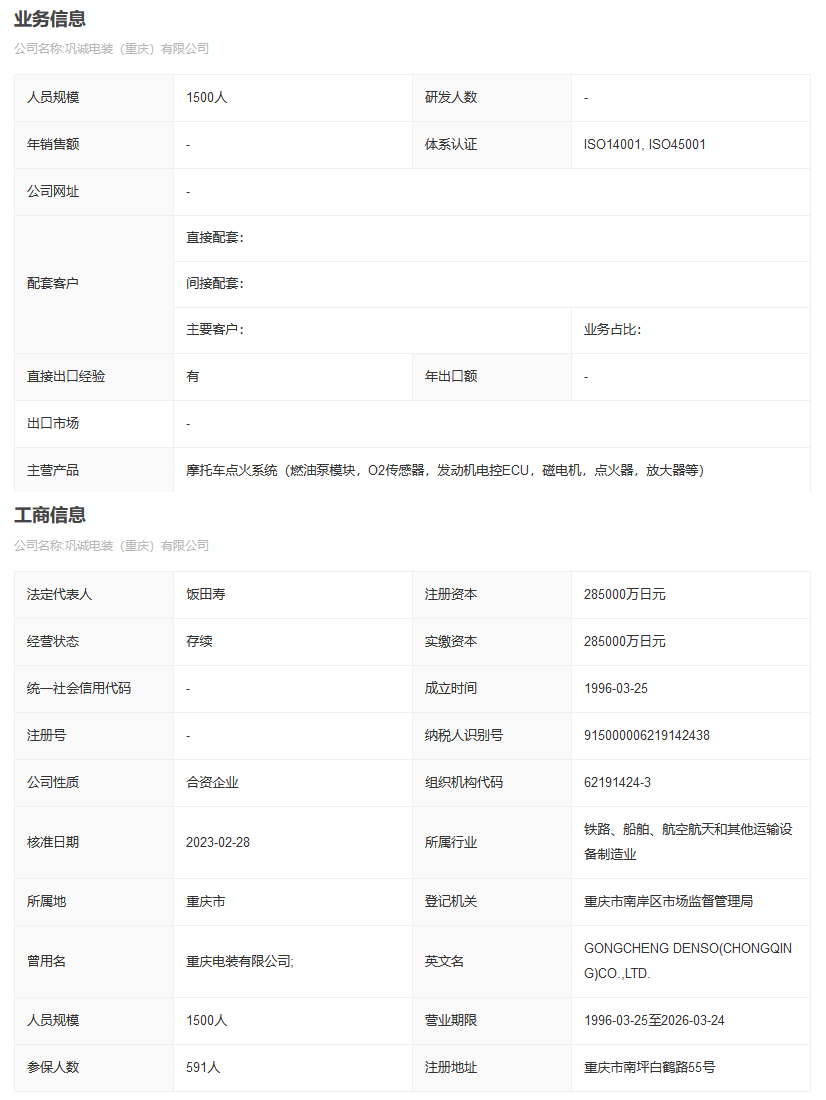Click the 铁路、船舶、航空航天 industry value
This screenshot has height=1100, width=826.
coord(688,842)
